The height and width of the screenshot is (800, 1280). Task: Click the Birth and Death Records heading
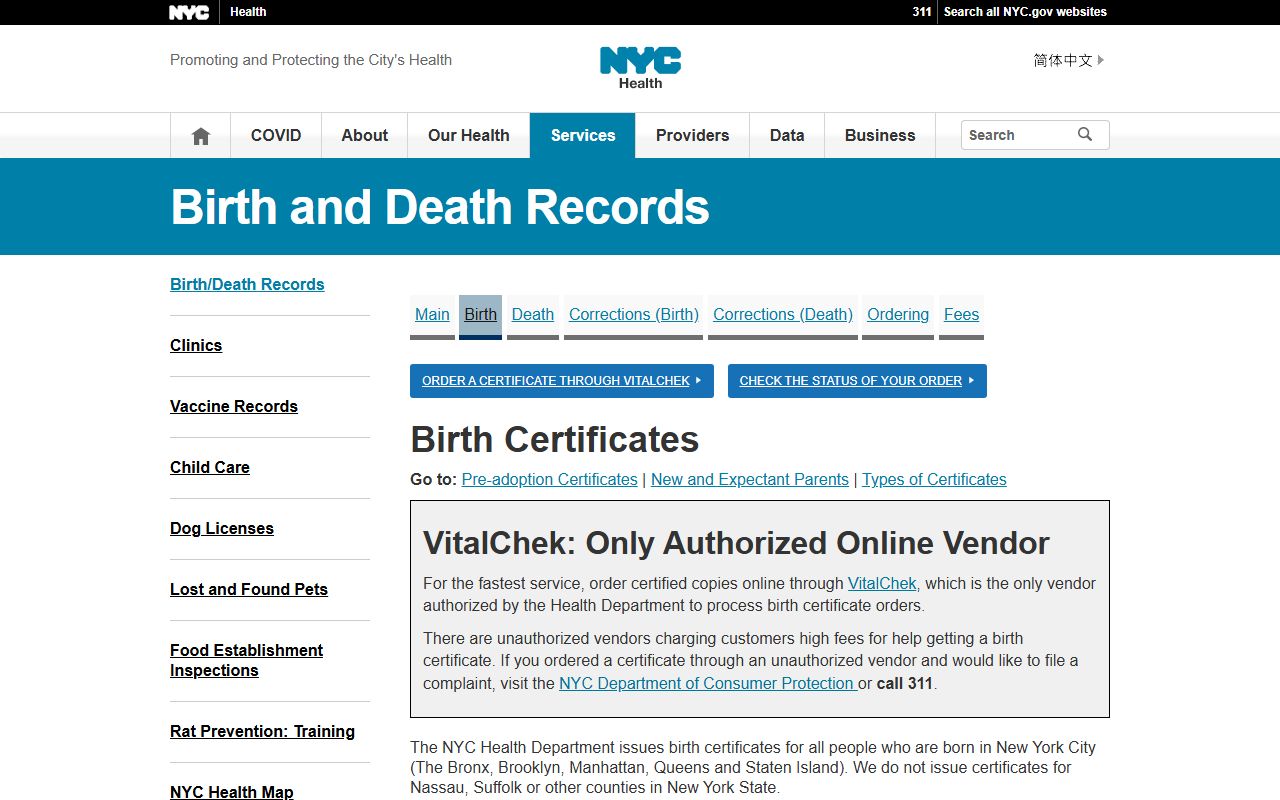[440, 207]
